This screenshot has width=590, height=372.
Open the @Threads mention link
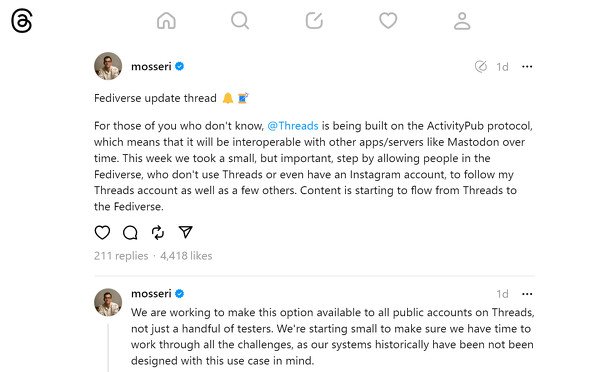[x=293, y=126]
